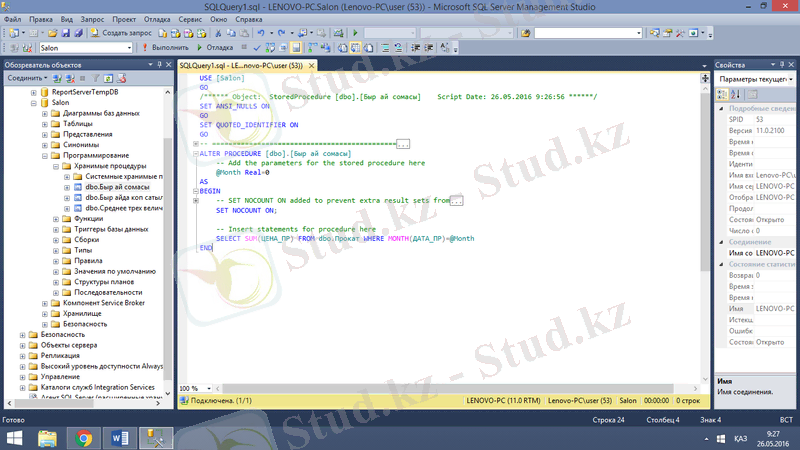Select dbo.Быр ай сомасы procedure
Image resolution: width=800 pixels, height=450 pixels.
(x=117, y=187)
